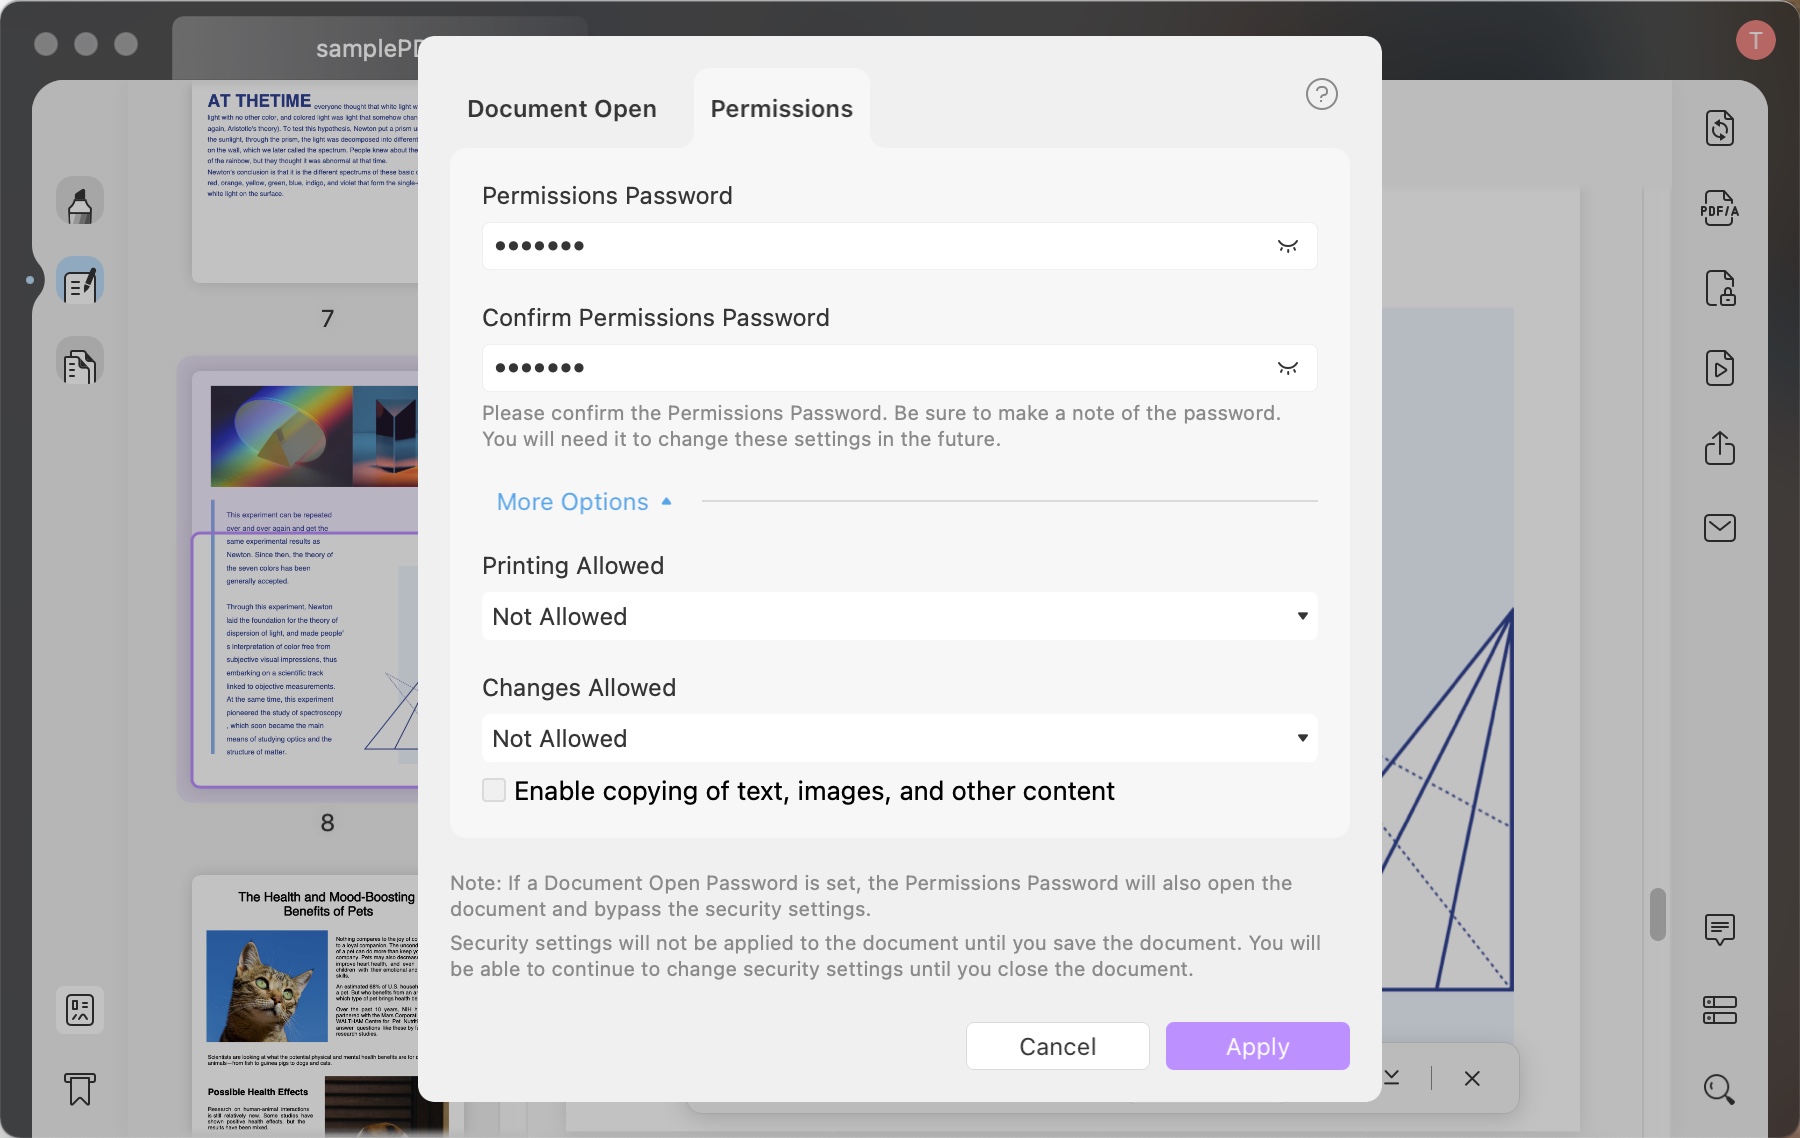The image size is (1800, 1138).
Task: Switch to the Document Open tab
Action: coord(562,108)
